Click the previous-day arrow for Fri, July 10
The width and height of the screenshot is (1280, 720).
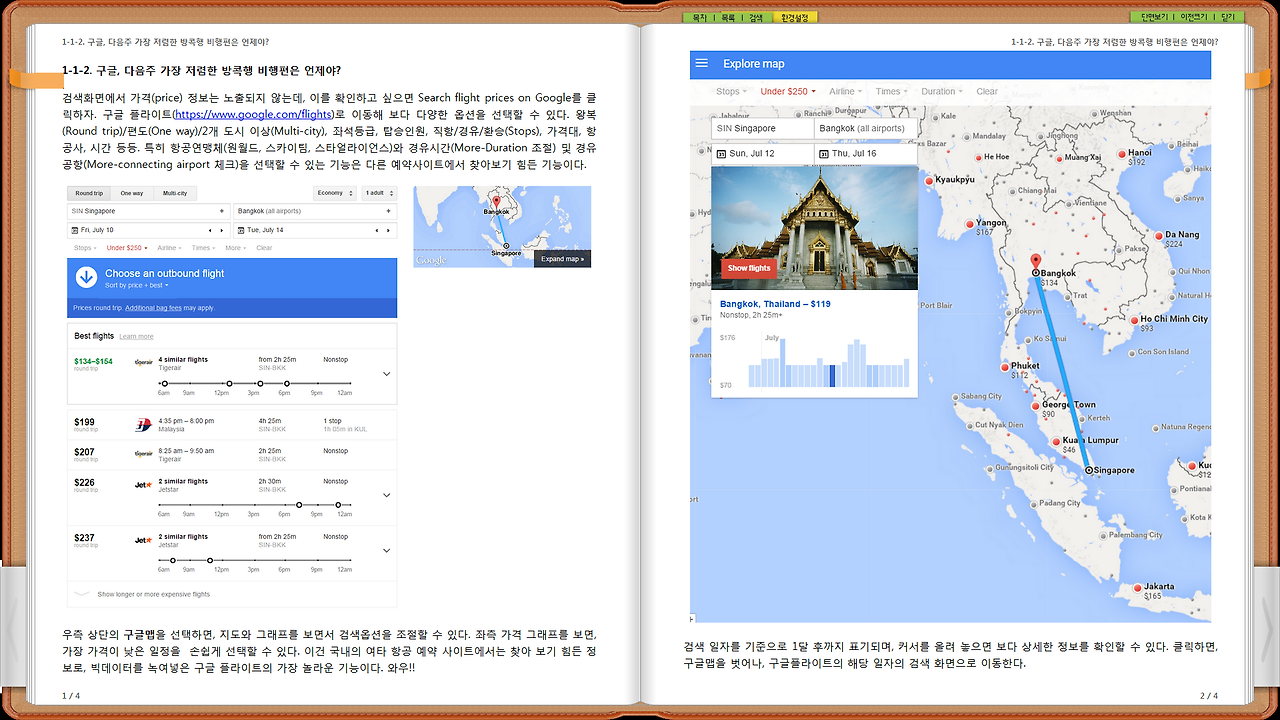tap(210, 230)
